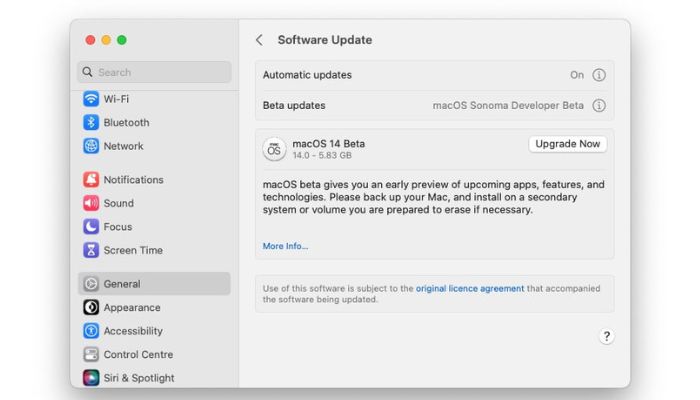Select Notifications label in sidebar
Image resolution: width=700 pixels, height=400 pixels.
[x=133, y=179]
